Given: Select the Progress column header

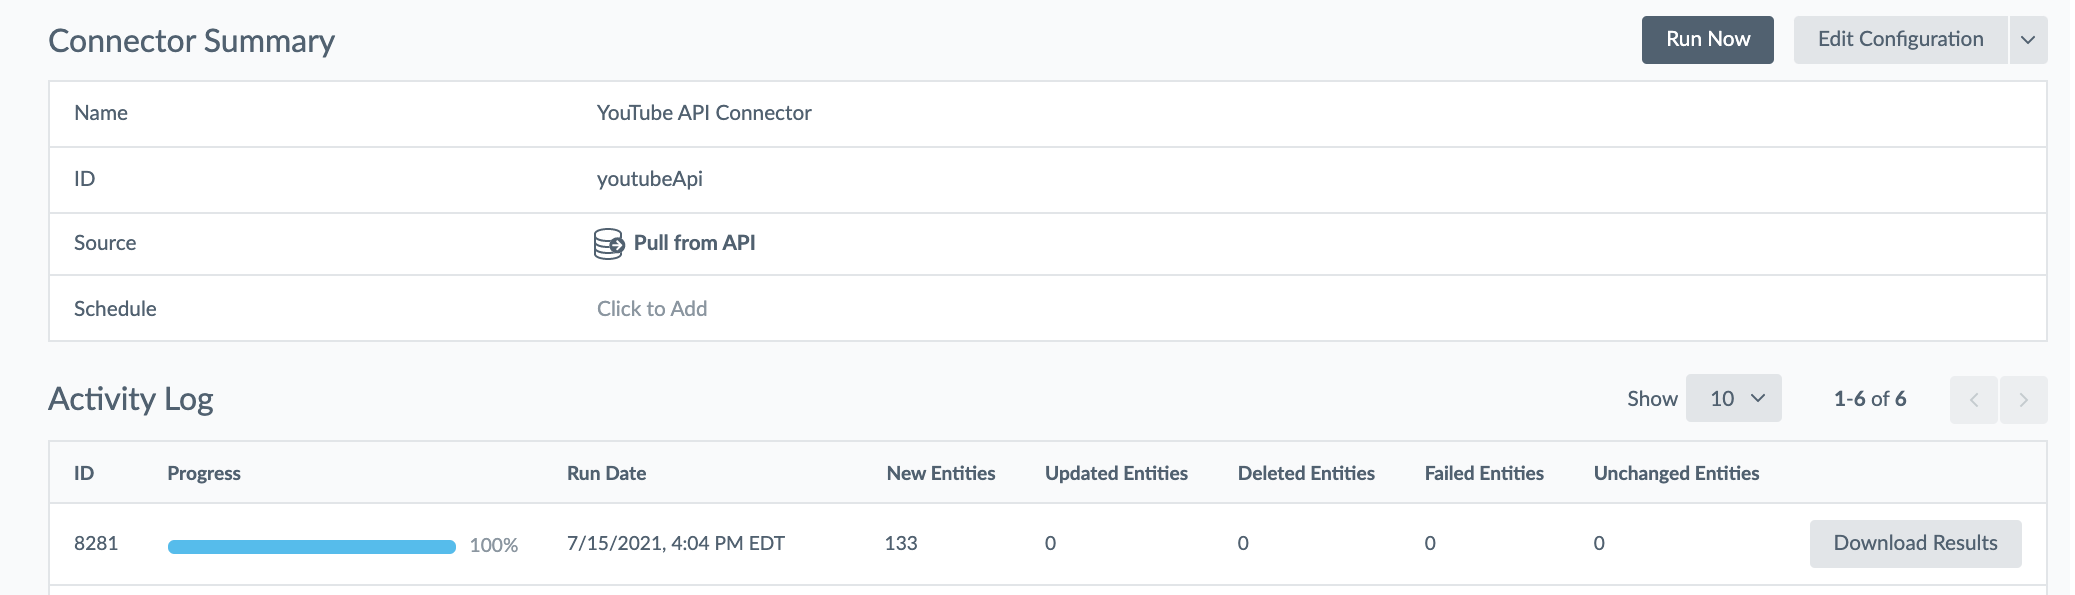Looking at the screenshot, I should point(204,473).
